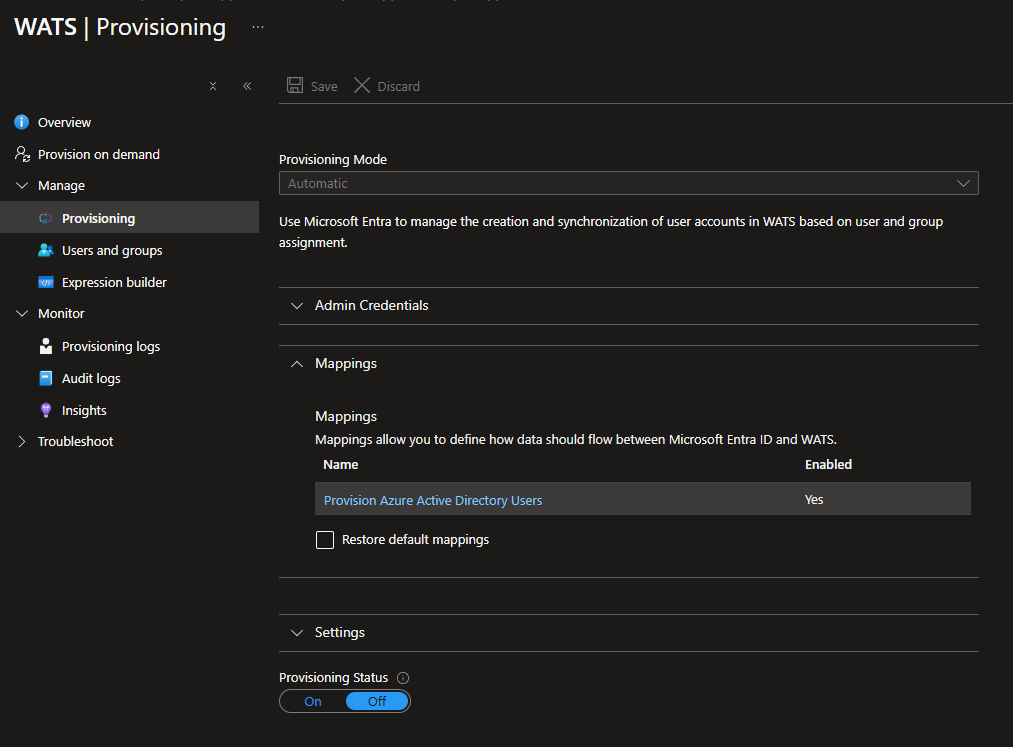Open the ellipsis more options menu

click(258, 27)
